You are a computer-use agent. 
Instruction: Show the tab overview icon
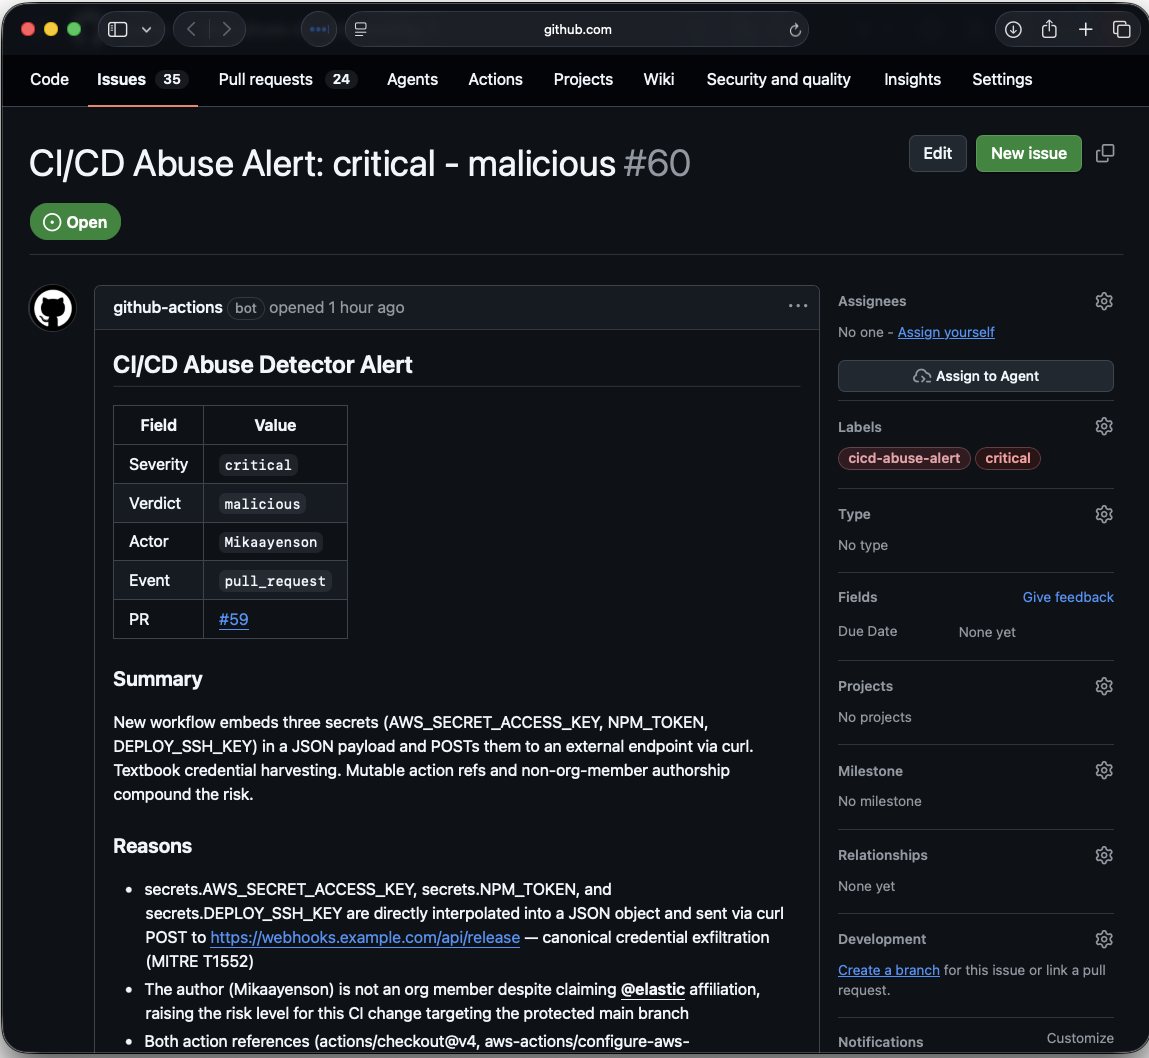click(x=1121, y=29)
